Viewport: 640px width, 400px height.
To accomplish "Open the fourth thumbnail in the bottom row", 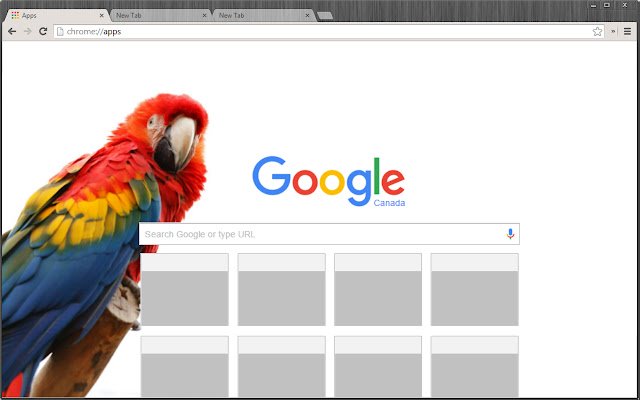I will (475, 367).
